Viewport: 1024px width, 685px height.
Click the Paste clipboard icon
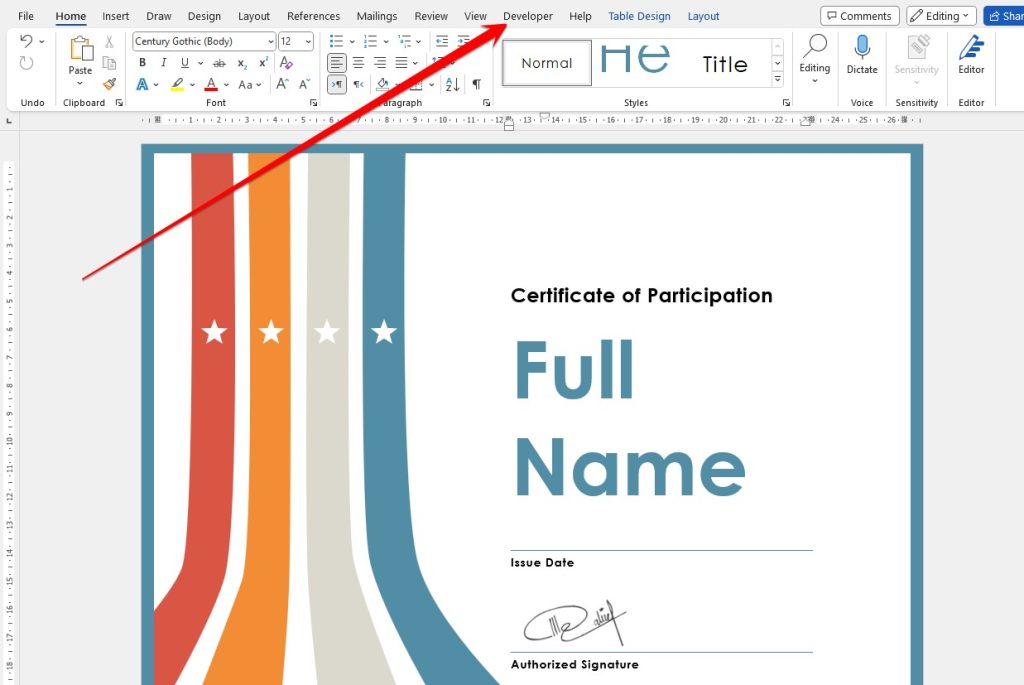pyautogui.click(x=81, y=49)
